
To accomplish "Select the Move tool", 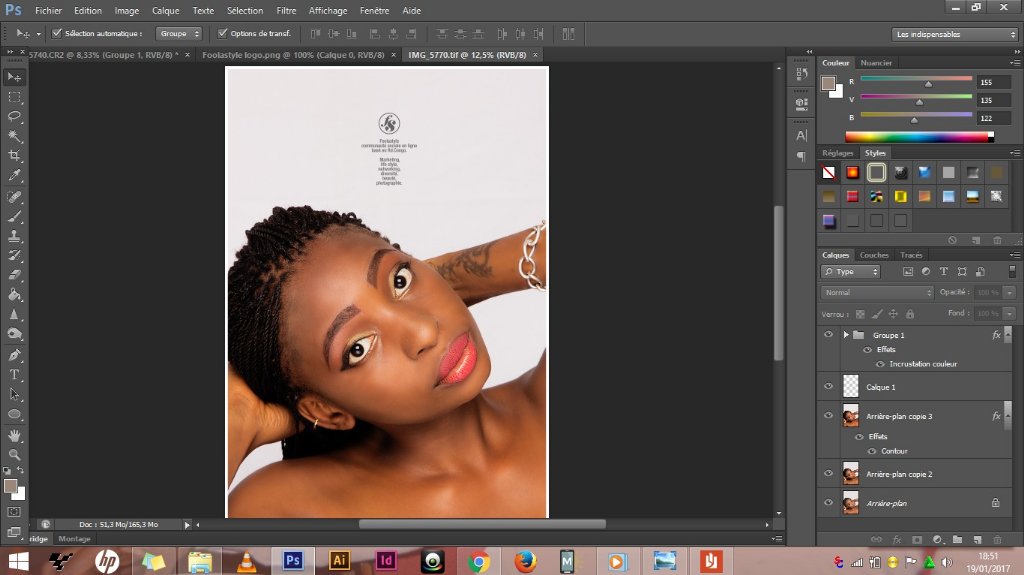I will [14, 77].
